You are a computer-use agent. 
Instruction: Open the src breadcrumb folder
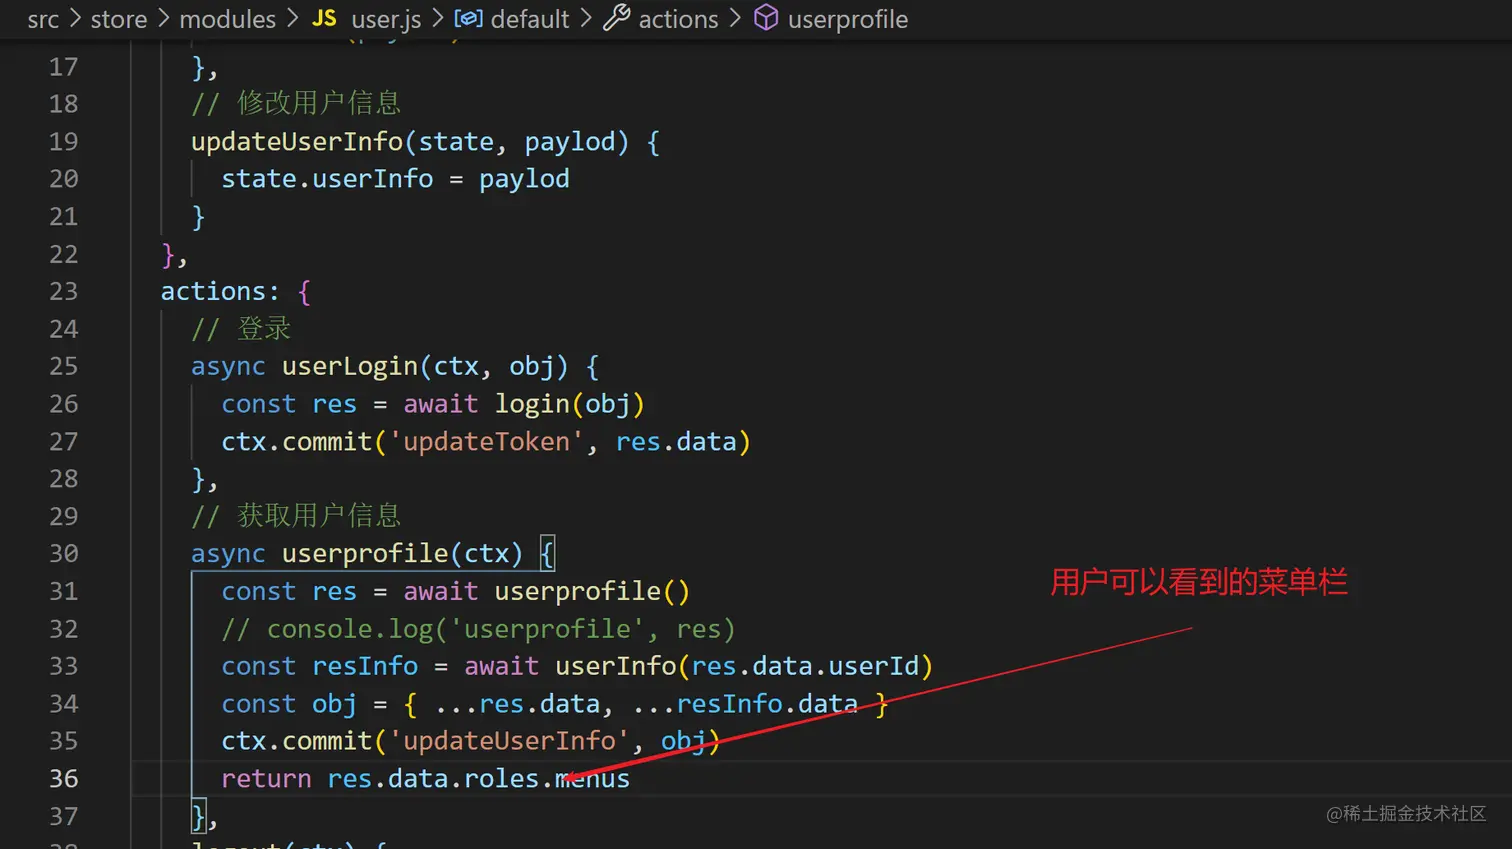pyautogui.click(x=43, y=19)
